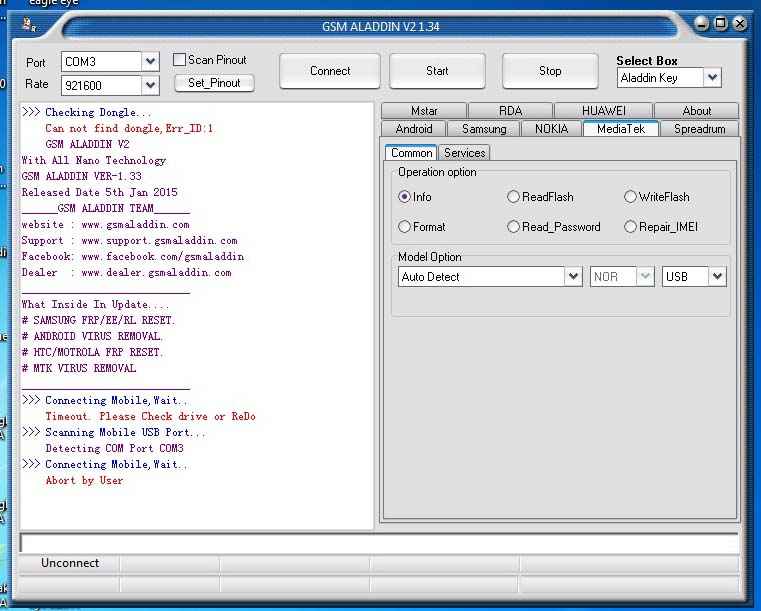The height and width of the screenshot is (611, 761).
Task: Click the Stop button
Action: click(550, 71)
